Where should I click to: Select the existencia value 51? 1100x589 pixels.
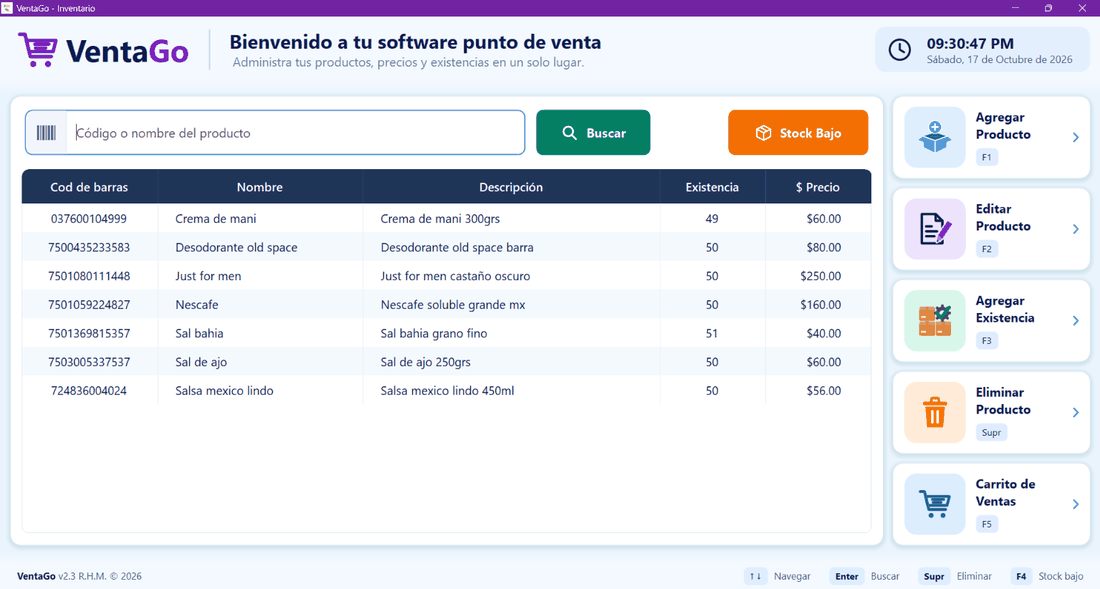pyautogui.click(x=712, y=334)
